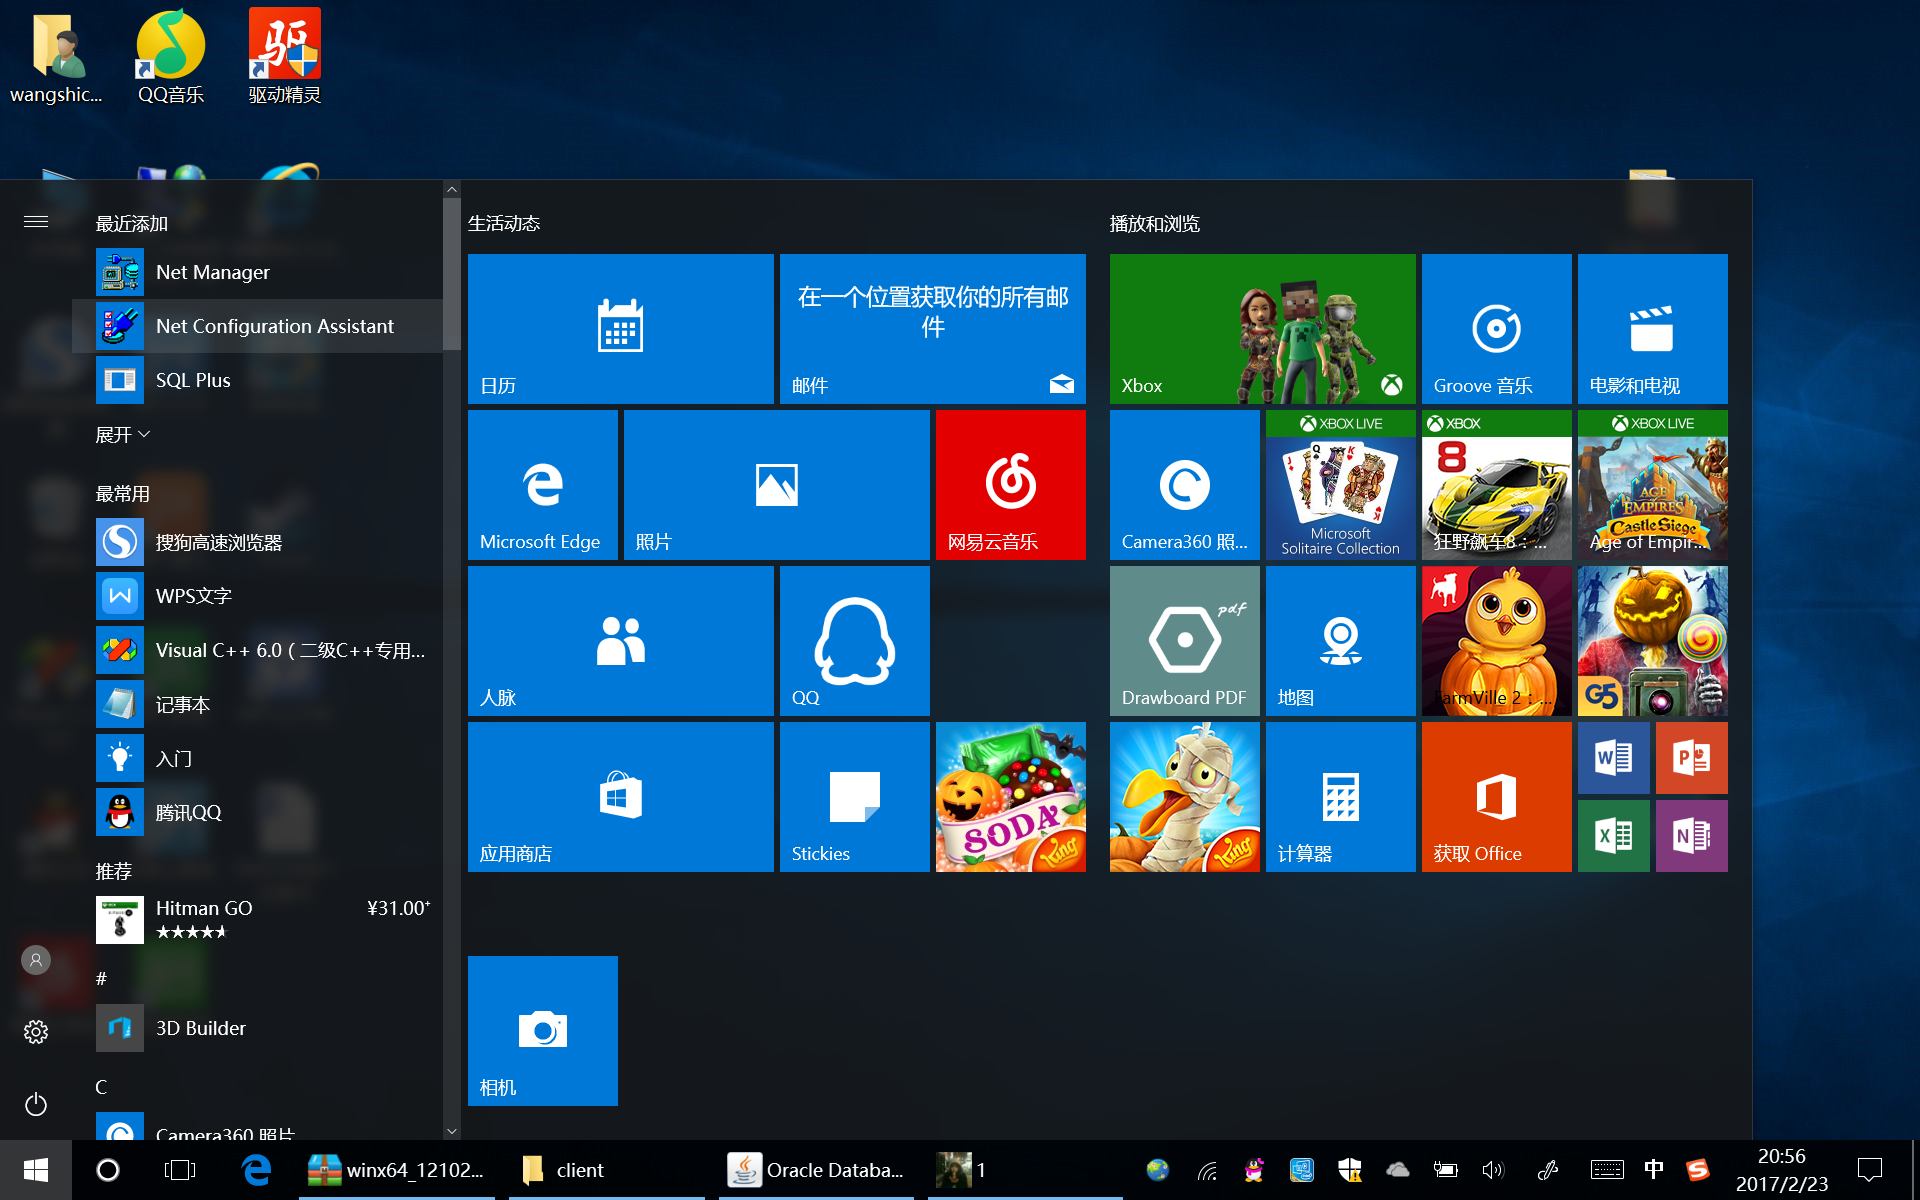The width and height of the screenshot is (1920, 1200).
Task: Open the 日历 Calendar tile
Action: (620, 328)
